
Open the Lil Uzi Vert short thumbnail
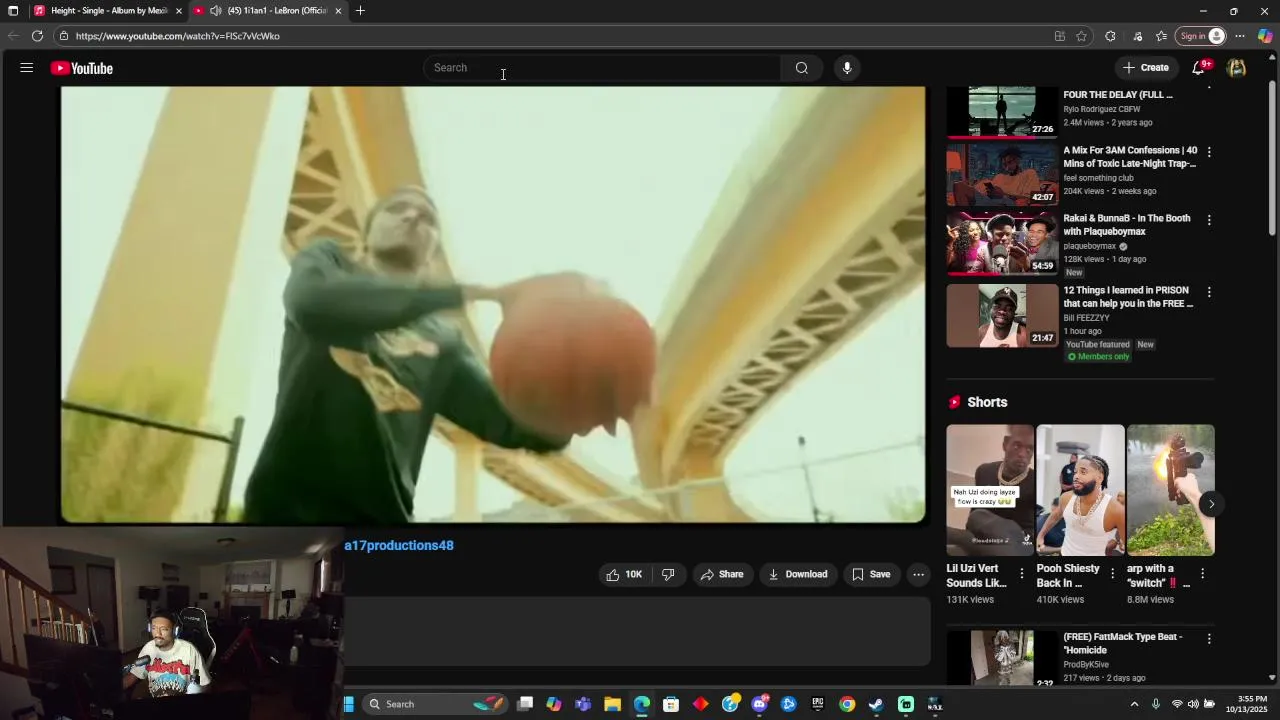point(990,490)
